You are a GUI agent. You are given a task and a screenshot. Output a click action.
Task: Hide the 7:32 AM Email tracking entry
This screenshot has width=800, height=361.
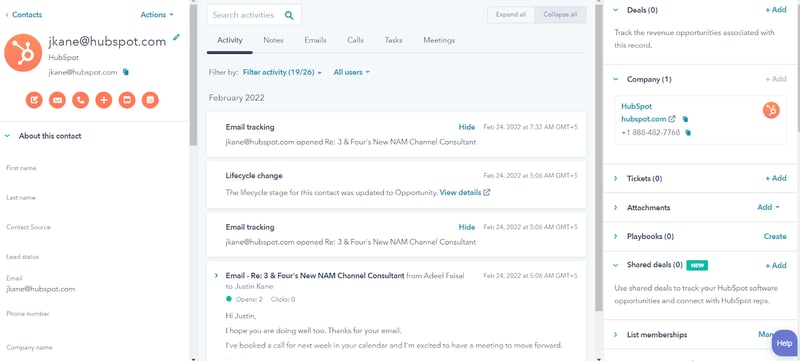[467, 127]
